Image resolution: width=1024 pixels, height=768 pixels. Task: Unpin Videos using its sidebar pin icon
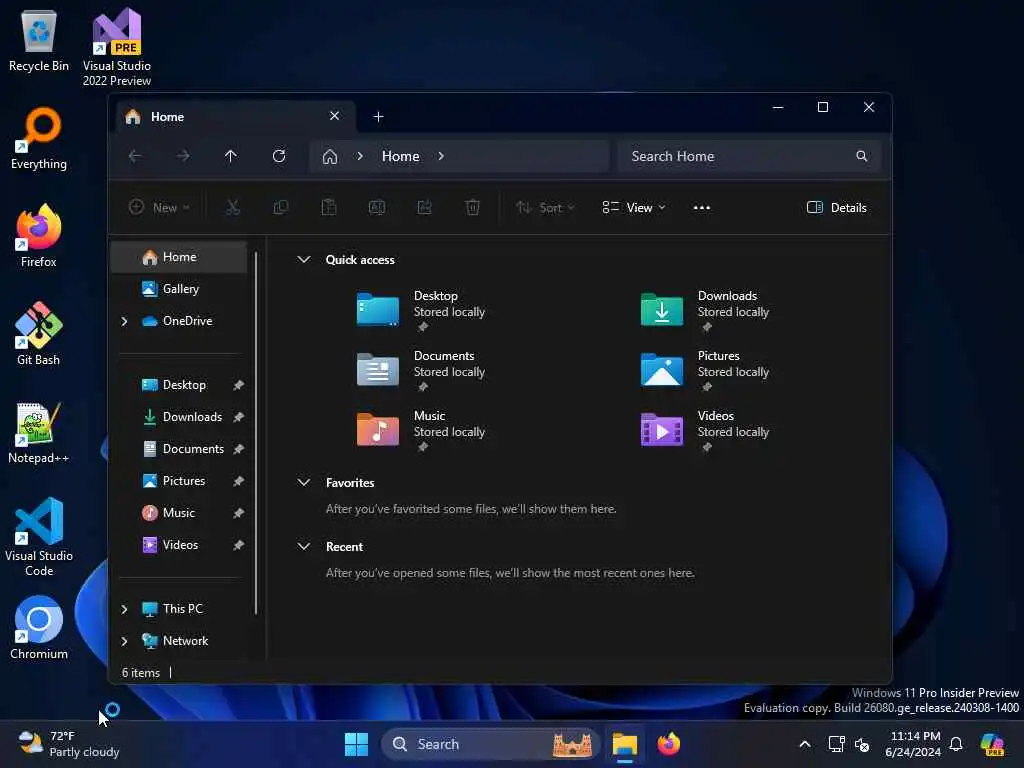click(x=239, y=545)
